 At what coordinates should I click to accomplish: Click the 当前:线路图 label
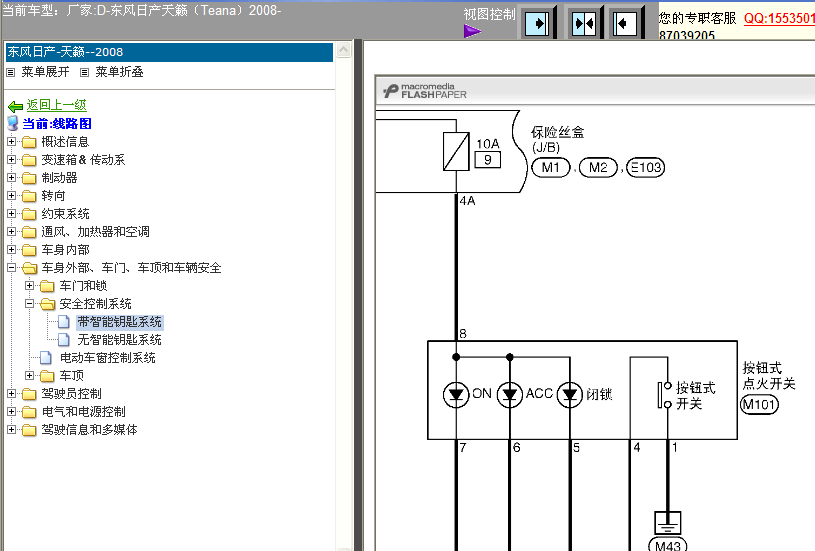click(57, 124)
